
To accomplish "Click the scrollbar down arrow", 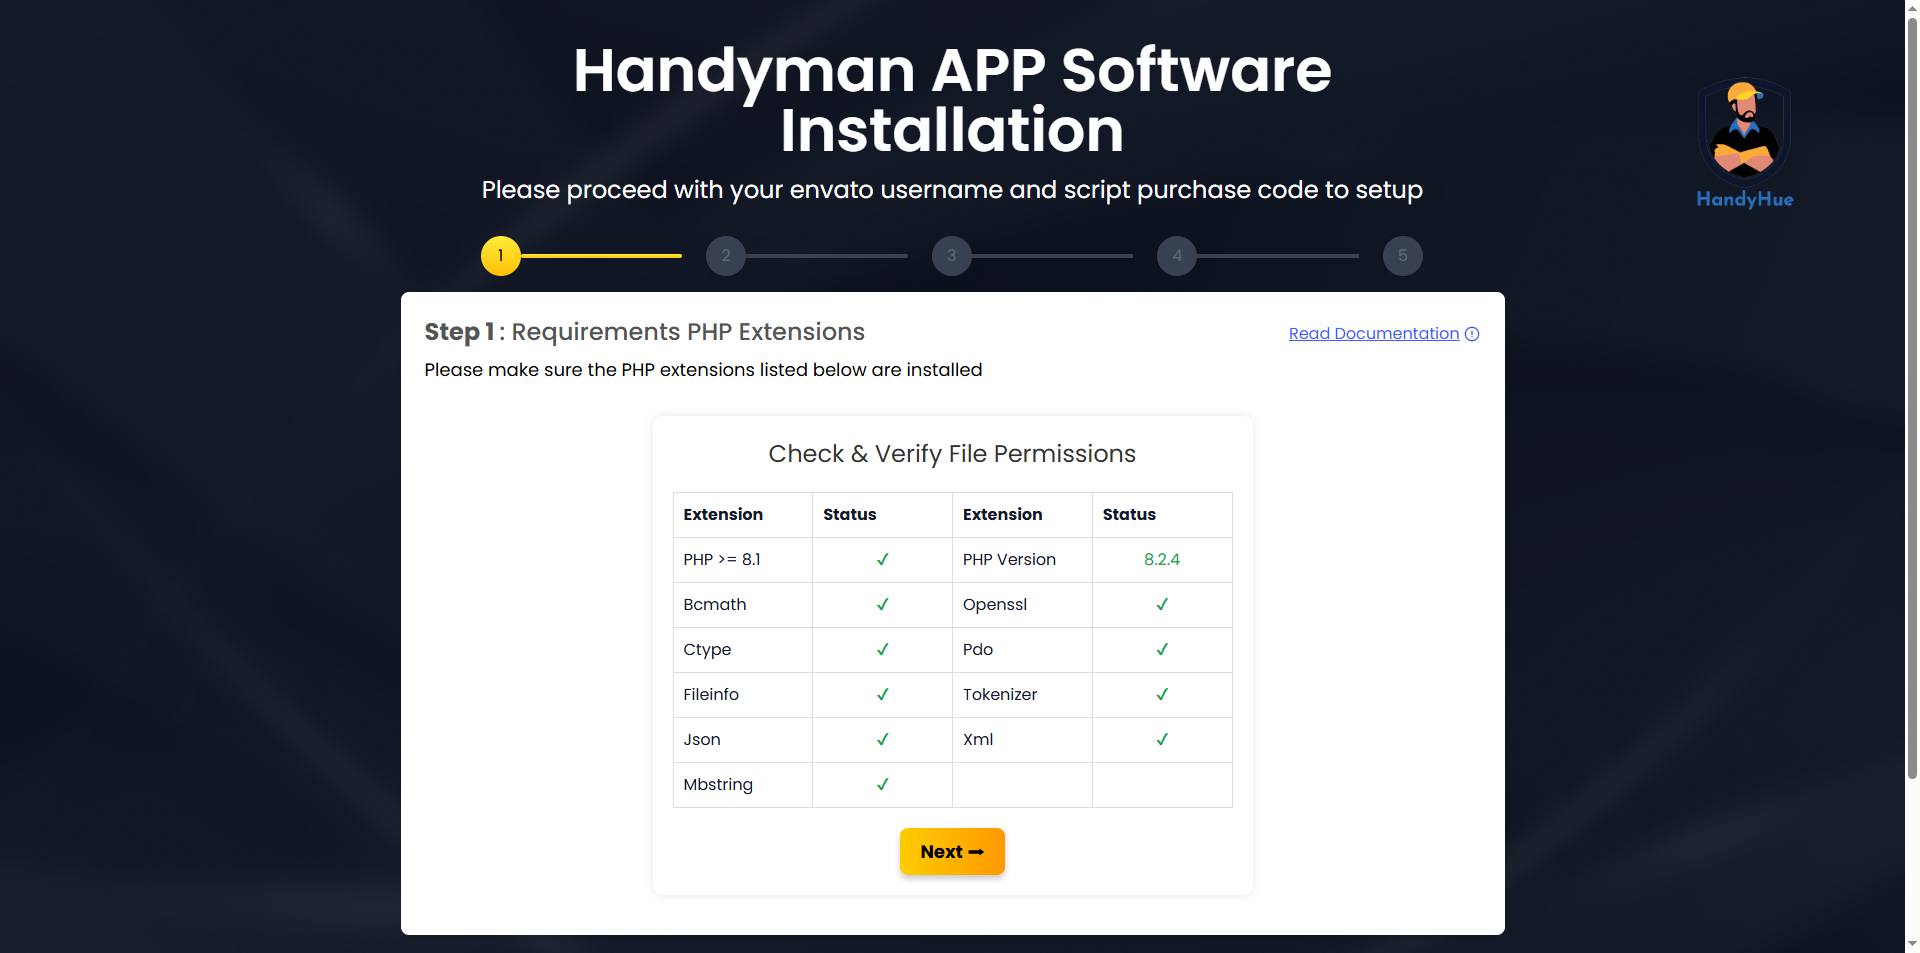I will [1912, 944].
